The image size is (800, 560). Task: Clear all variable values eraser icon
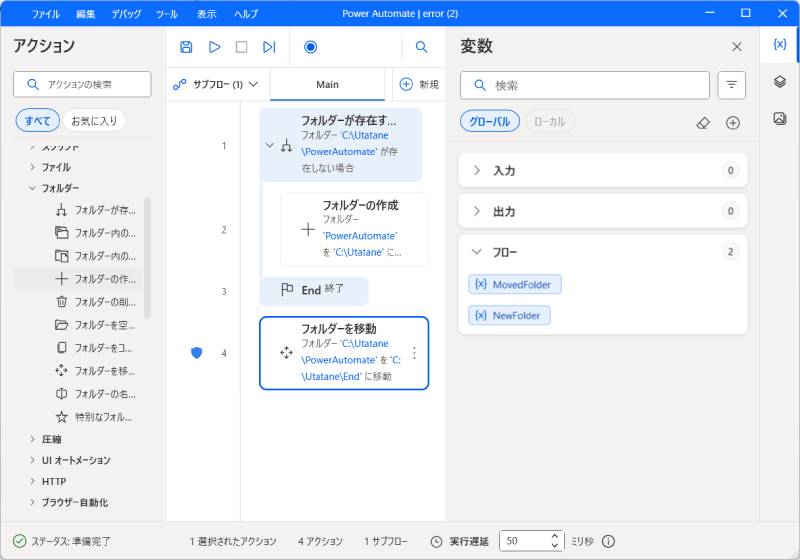703,122
